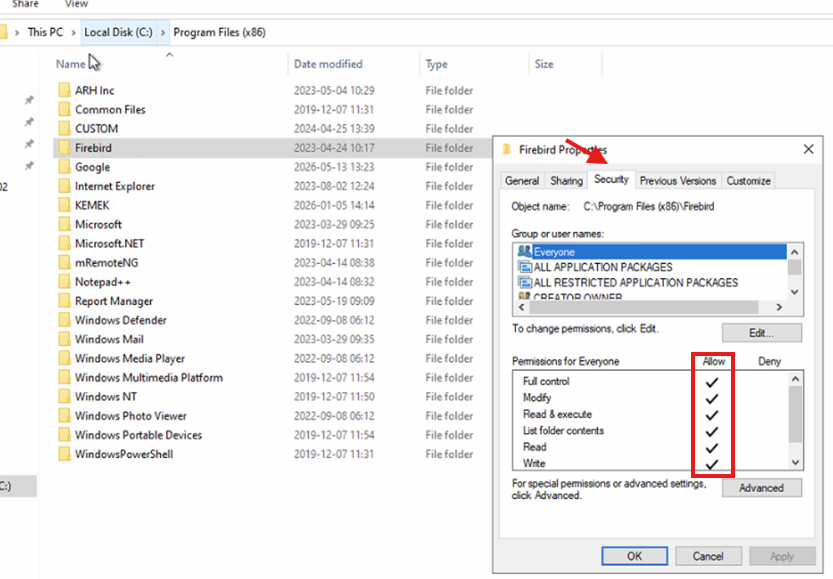The width and height of the screenshot is (833, 579).
Task: Click the Firebird folder icon in file list
Action: pyautogui.click(x=64, y=148)
